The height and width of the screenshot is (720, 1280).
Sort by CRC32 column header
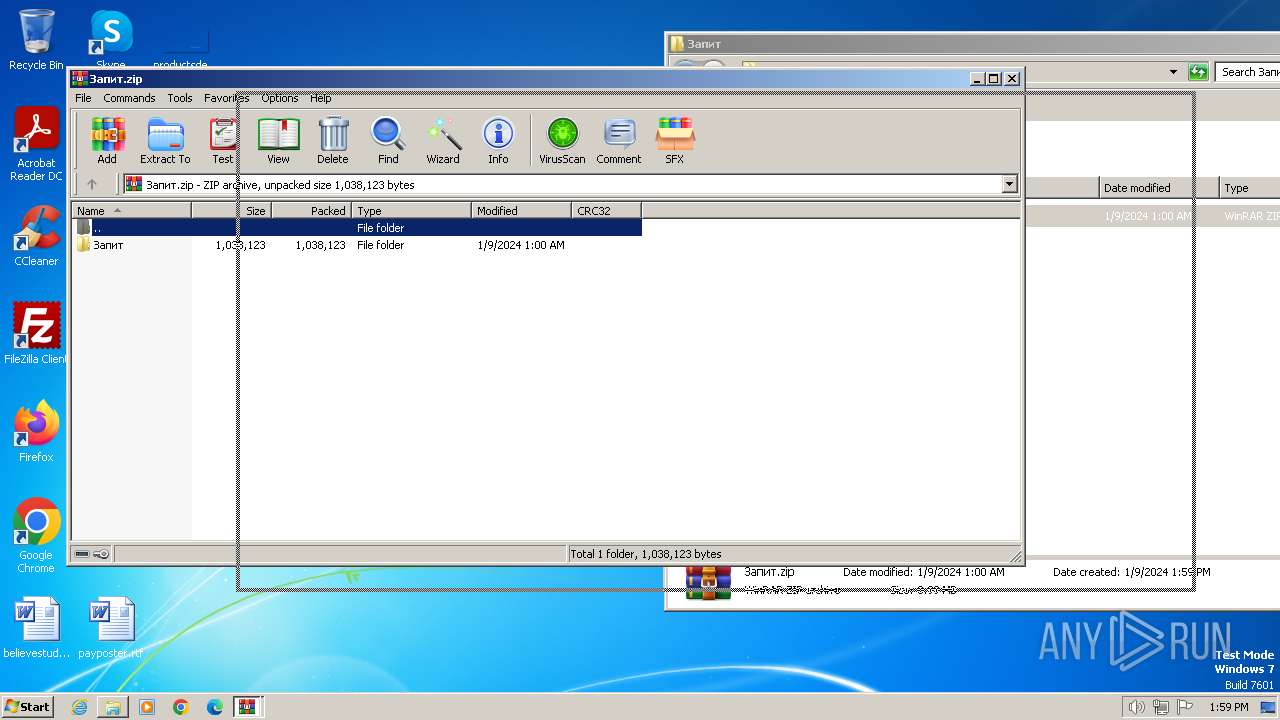click(x=606, y=211)
